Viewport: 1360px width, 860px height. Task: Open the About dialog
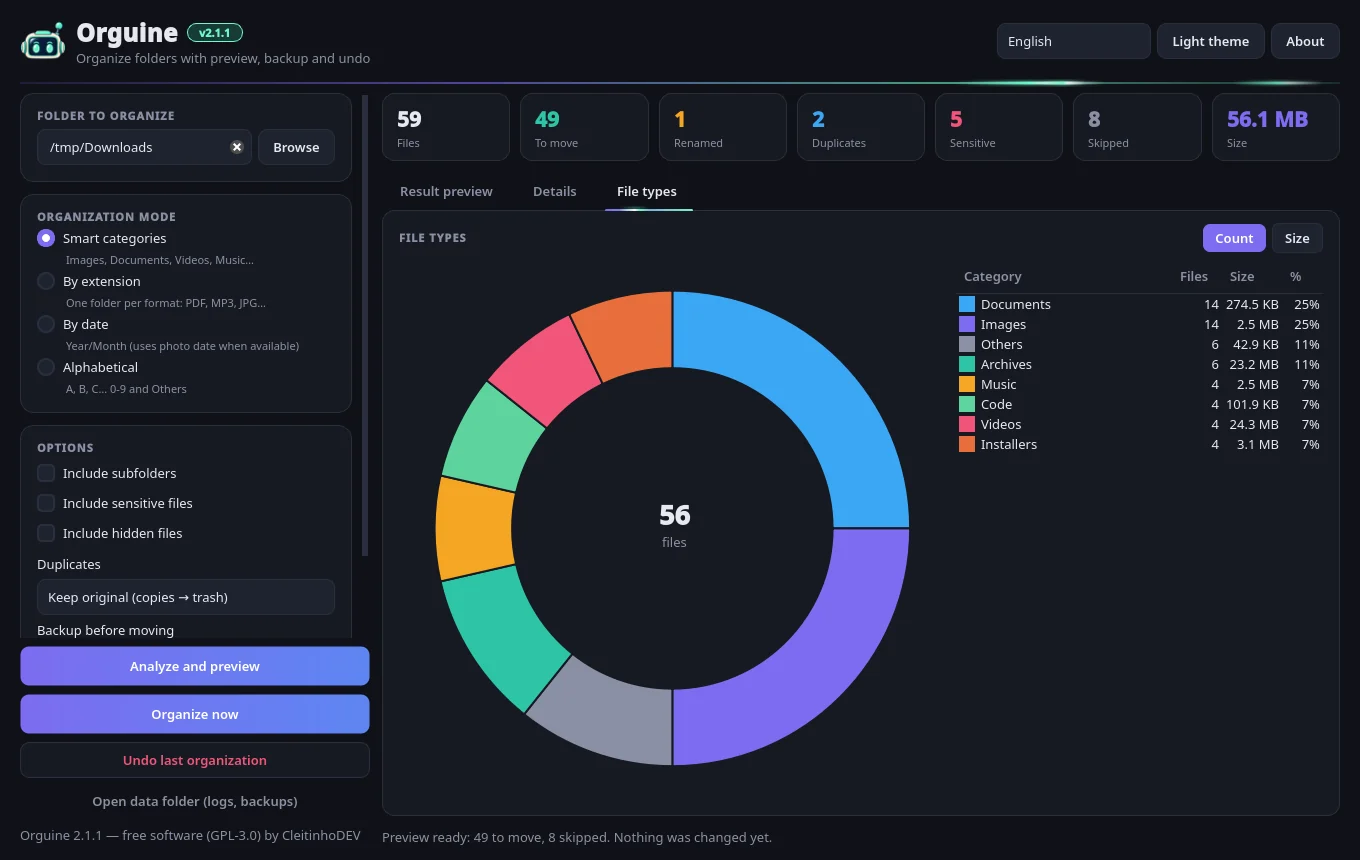[x=1305, y=41]
